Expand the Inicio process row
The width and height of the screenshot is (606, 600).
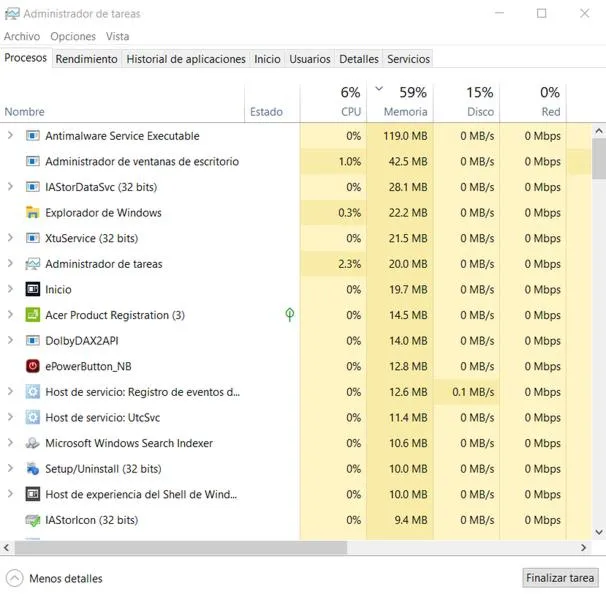(10, 289)
